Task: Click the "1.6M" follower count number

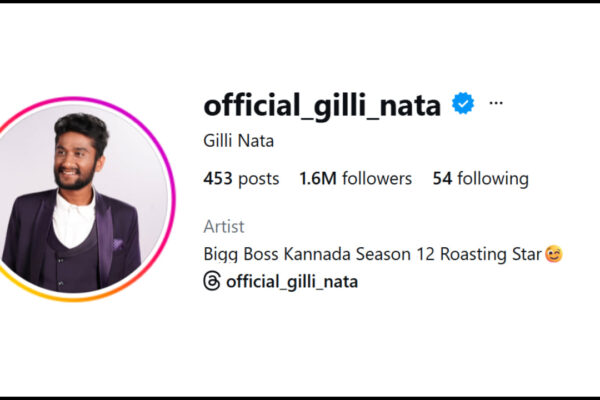Action: [317, 179]
